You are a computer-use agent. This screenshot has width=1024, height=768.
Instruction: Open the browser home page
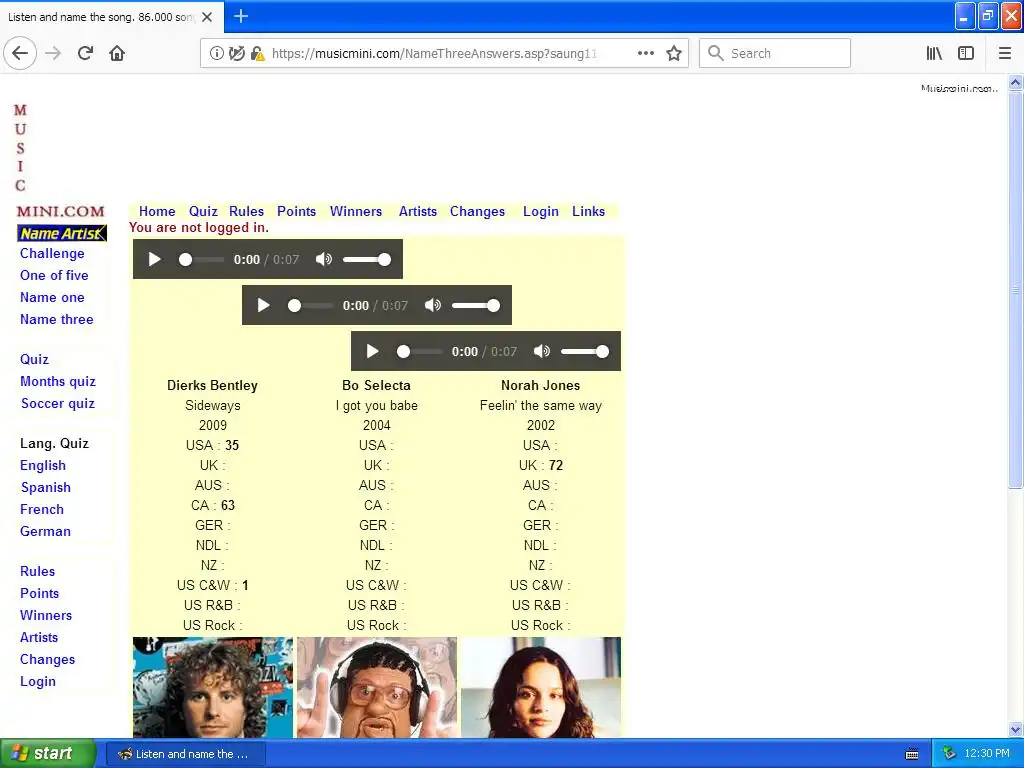(x=117, y=53)
